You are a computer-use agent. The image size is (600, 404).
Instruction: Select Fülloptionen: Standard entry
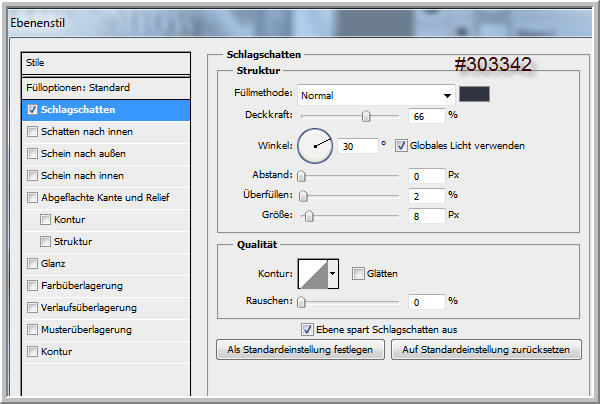click(x=106, y=88)
